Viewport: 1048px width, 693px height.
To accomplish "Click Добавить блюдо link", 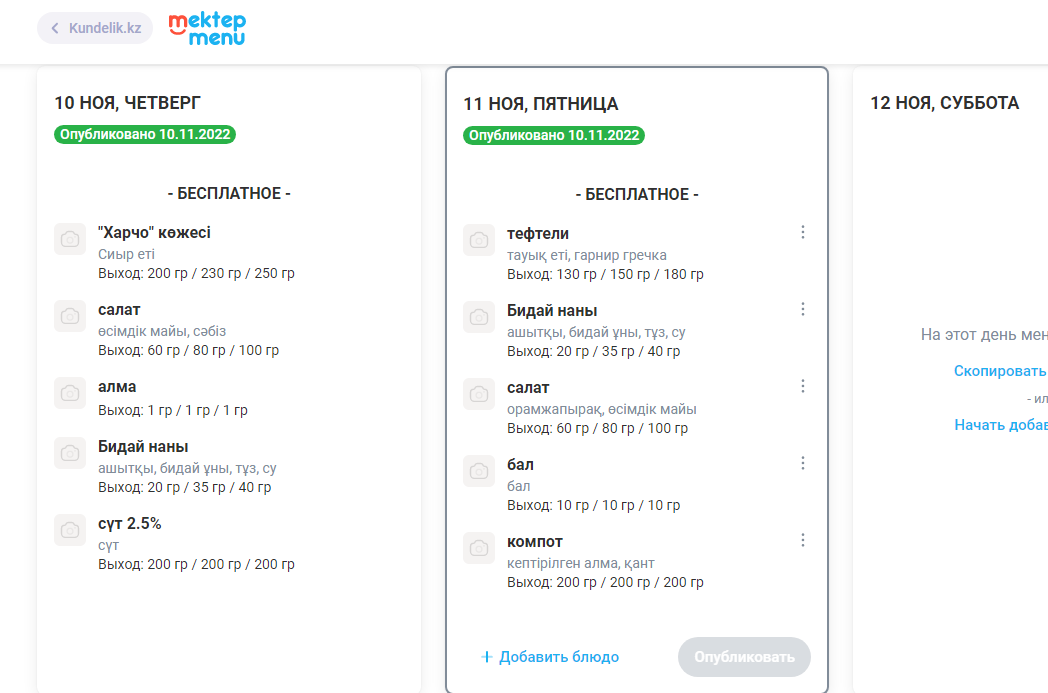I will pos(549,657).
